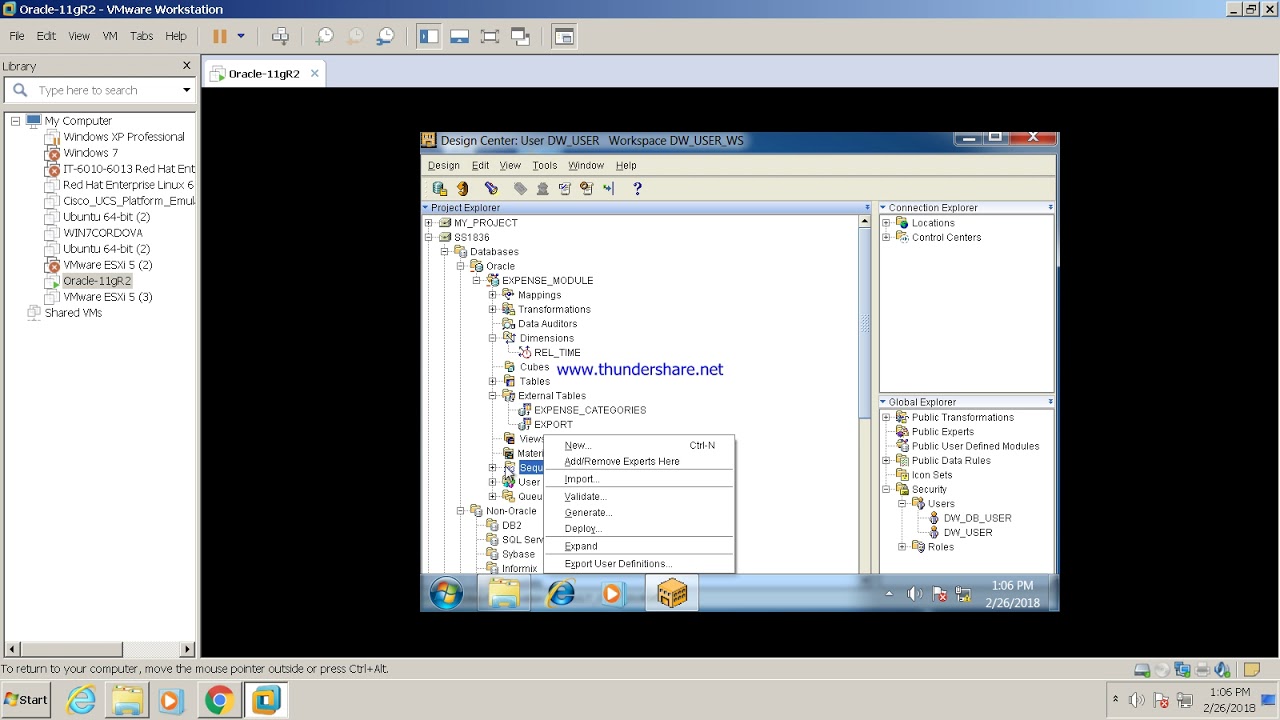Click the Security folder icon in Global Explorer
1280x720 pixels.
point(902,490)
